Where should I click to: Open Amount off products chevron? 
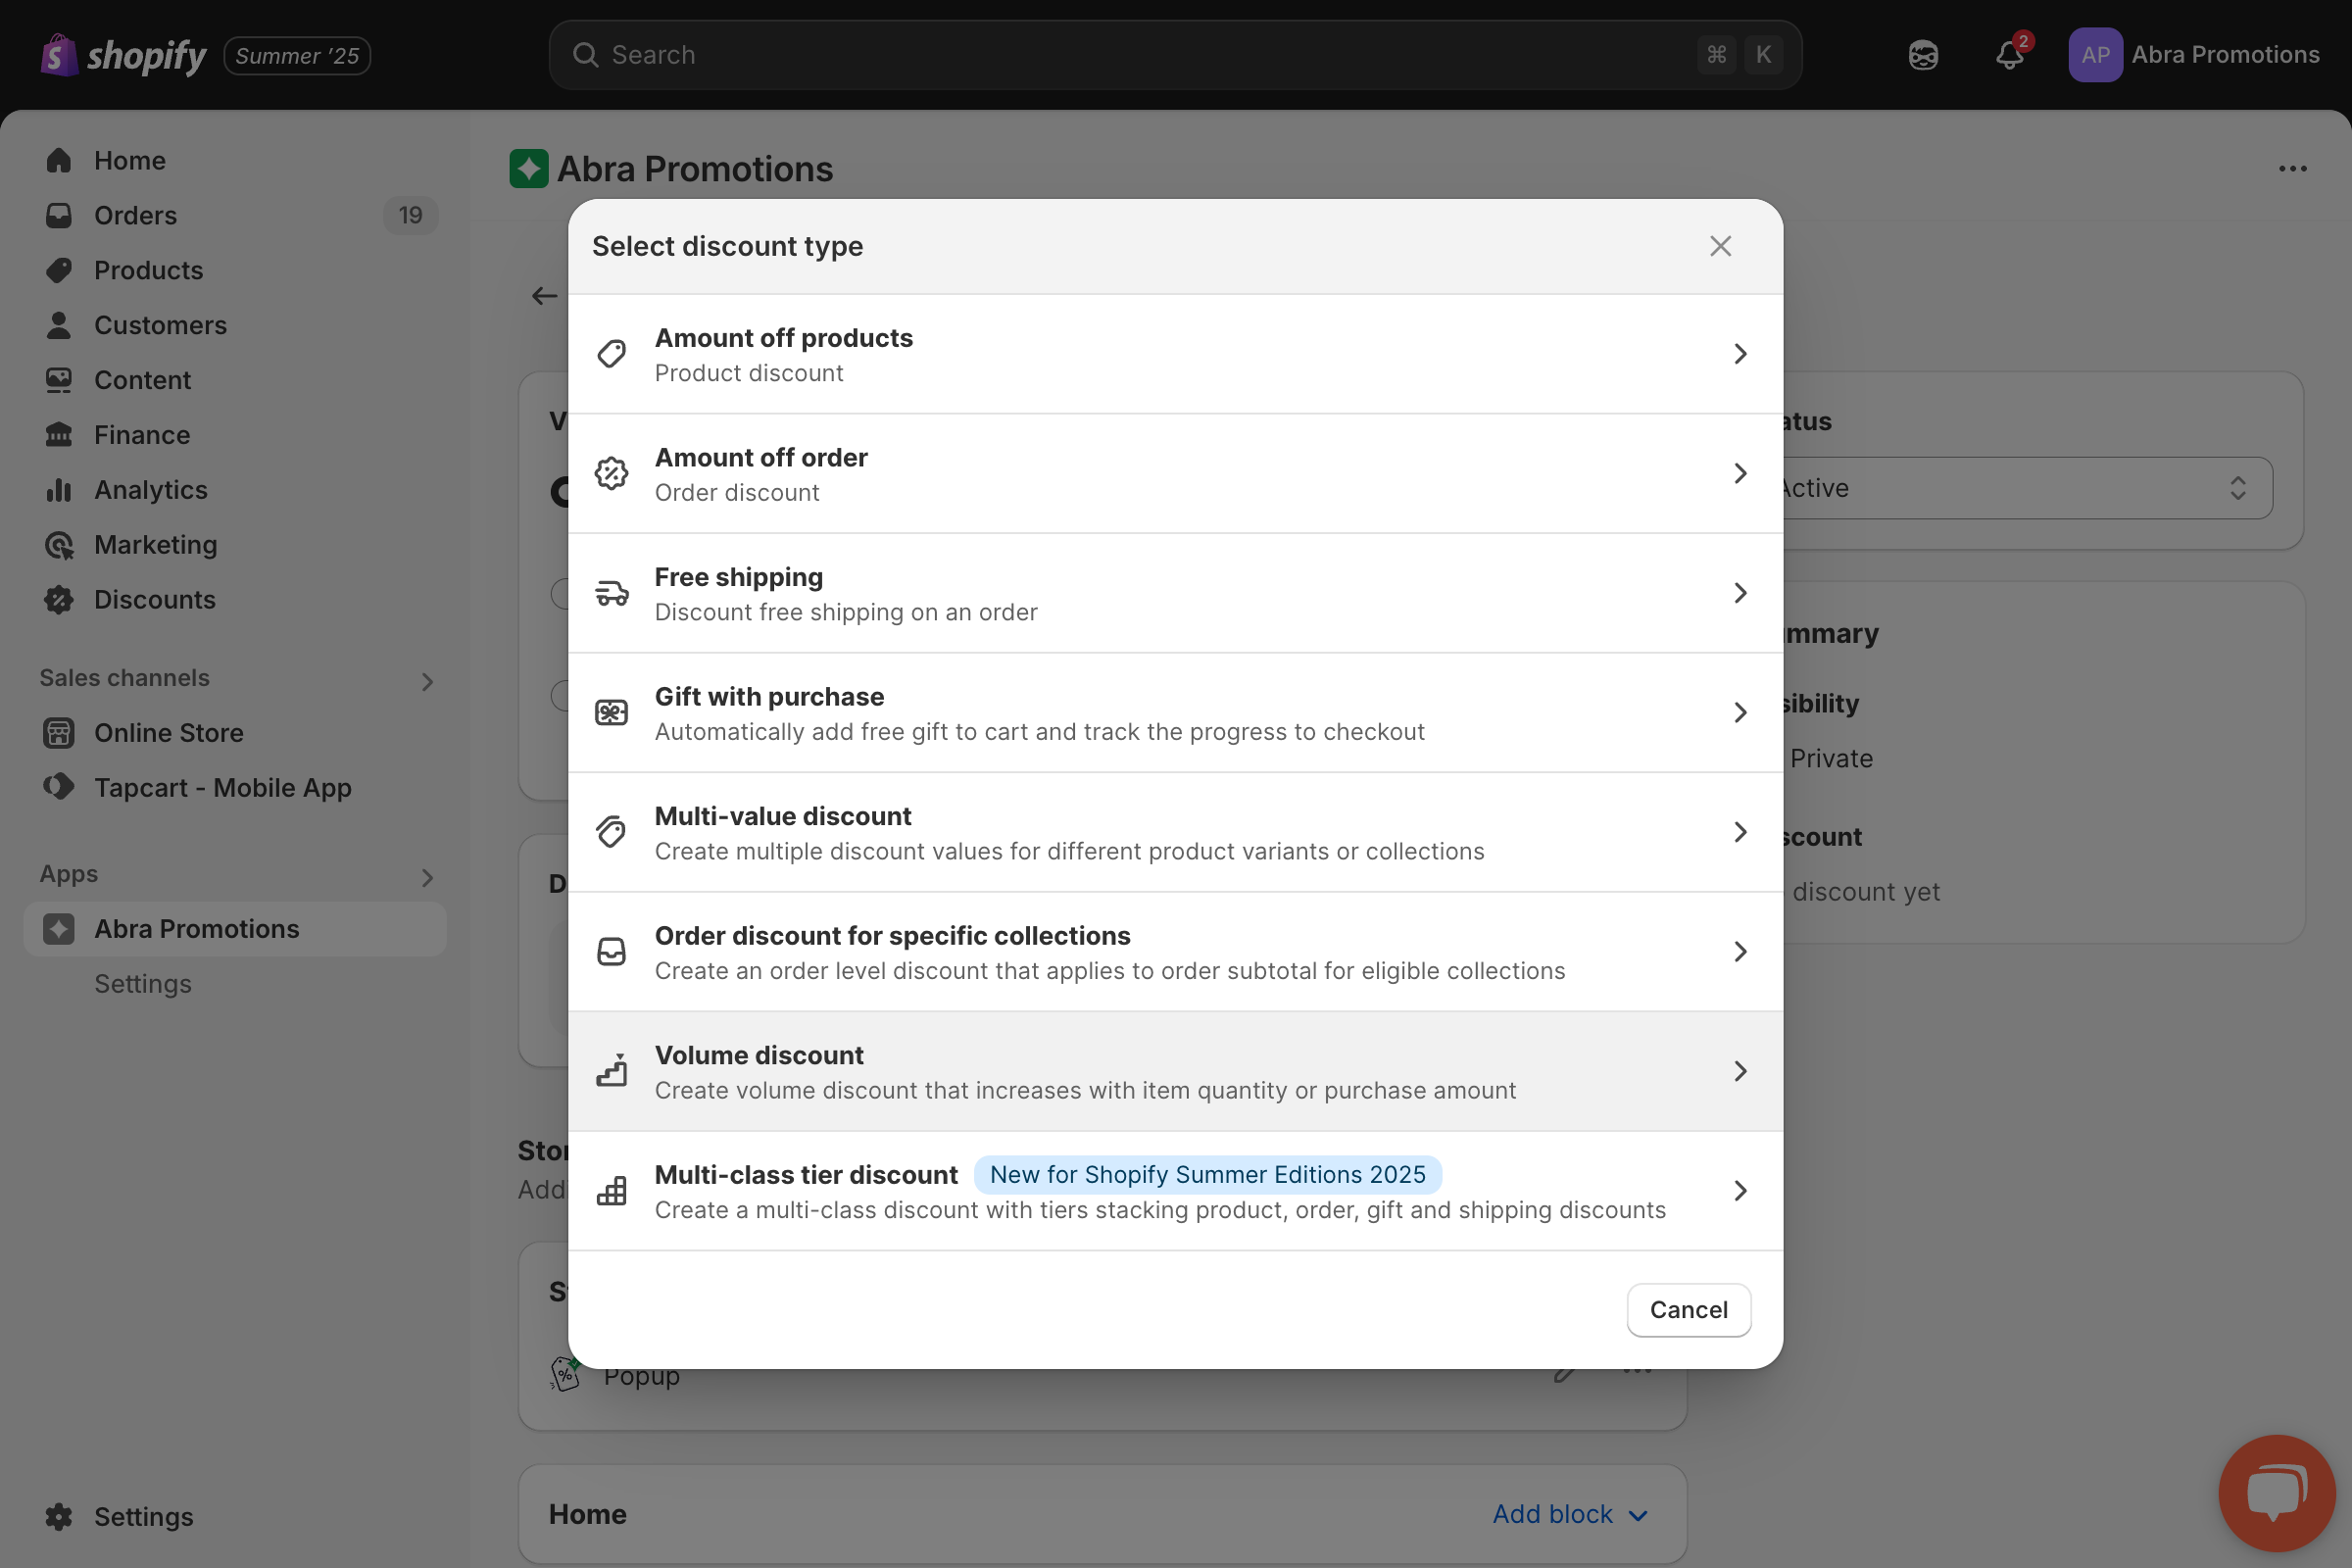(x=1740, y=354)
